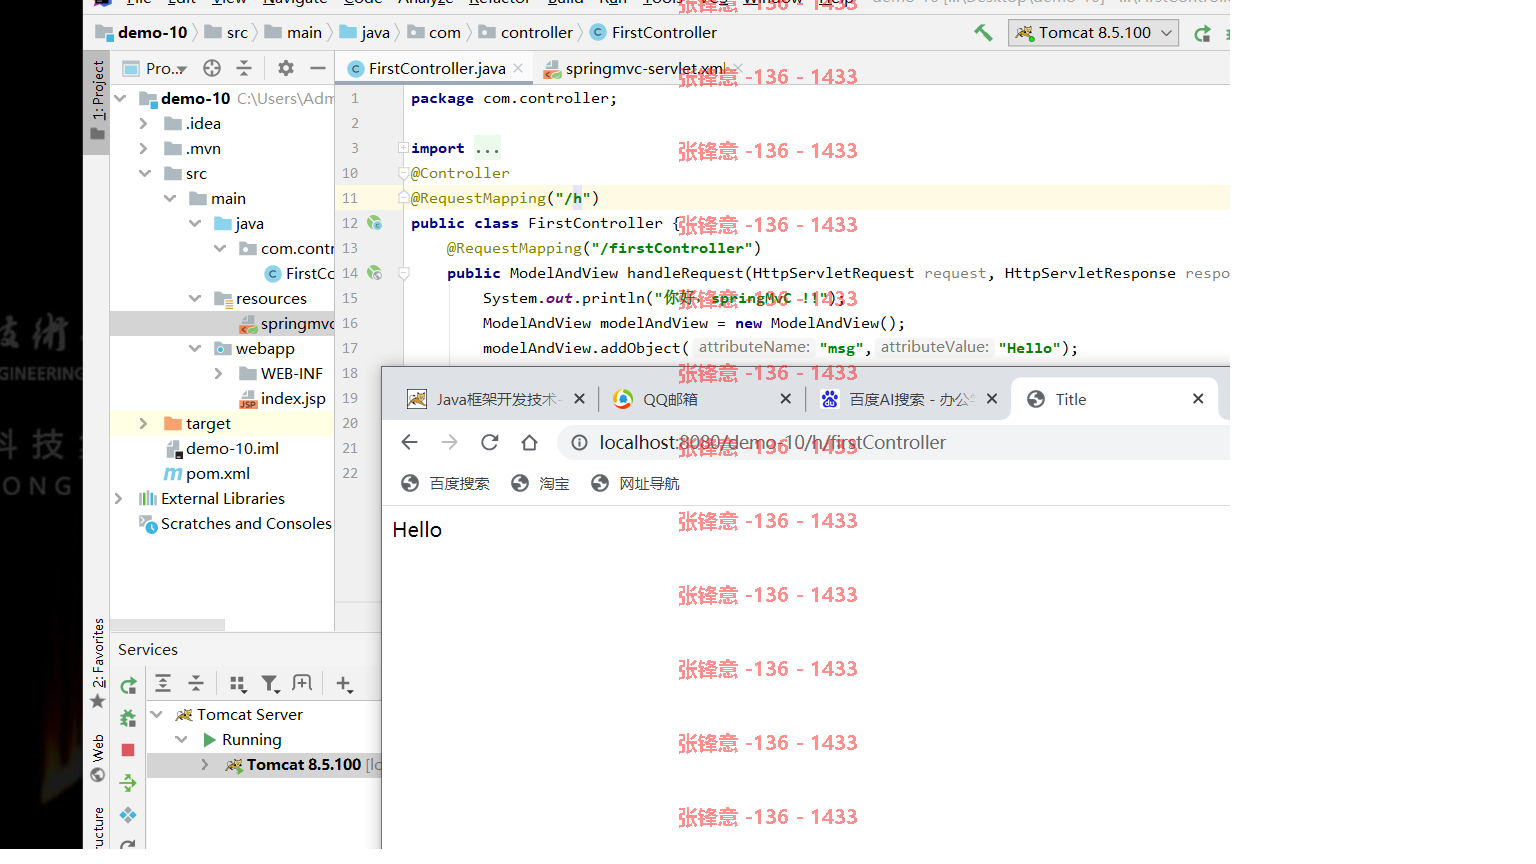The height and width of the screenshot is (864, 1536).
Task: Open Project panel gear settings
Action: click(x=286, y=68)
